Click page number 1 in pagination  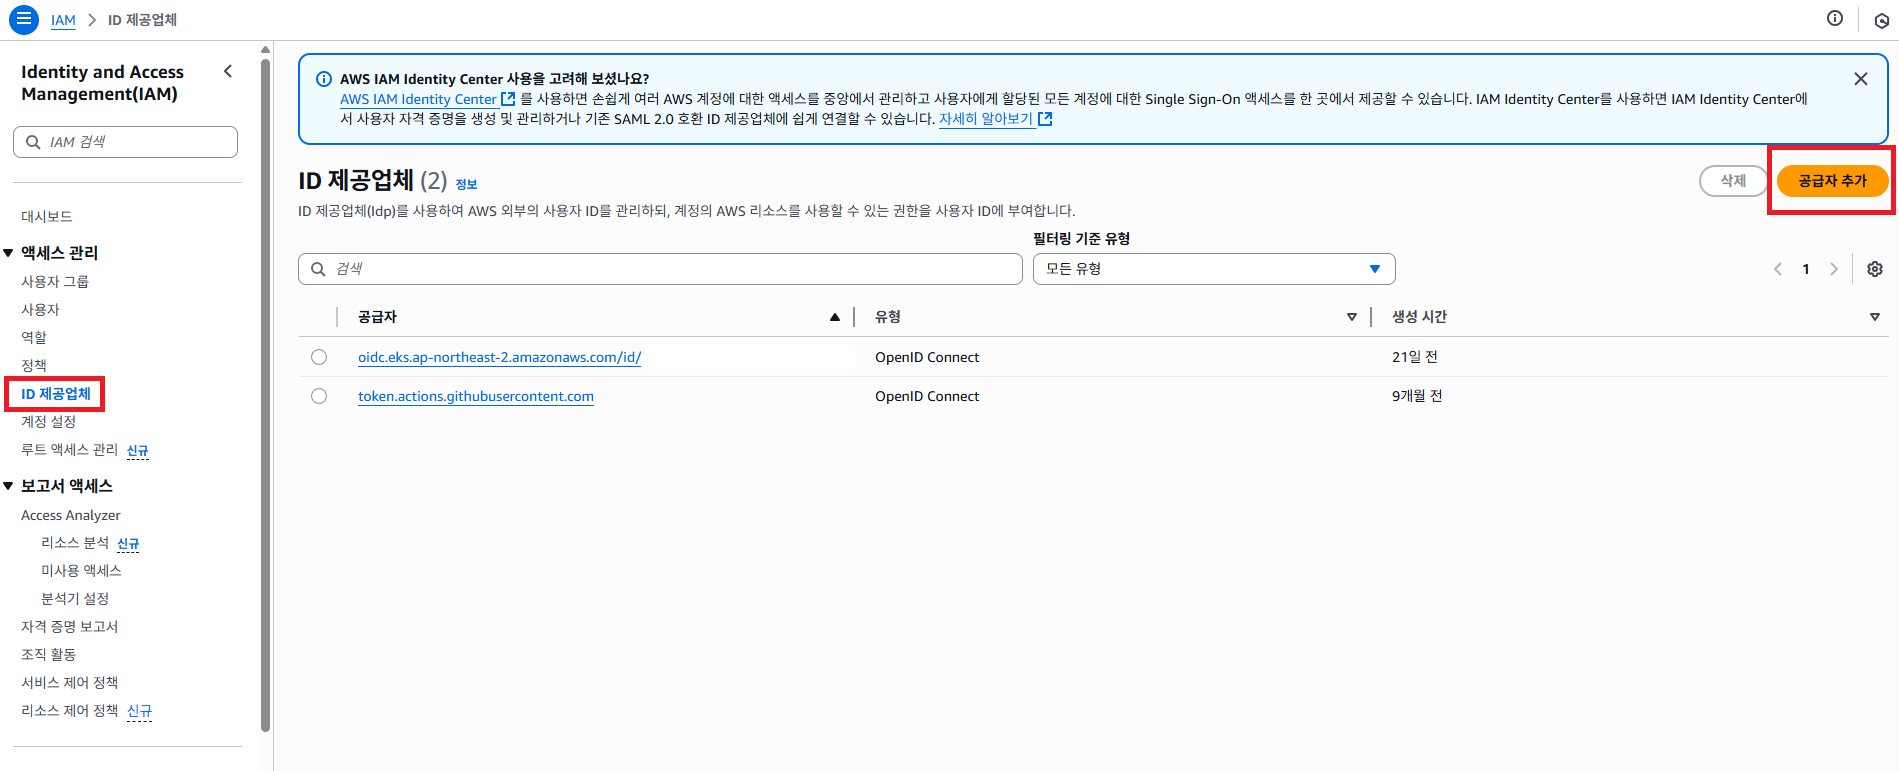pyautogui.click(x=1806, y=269)
